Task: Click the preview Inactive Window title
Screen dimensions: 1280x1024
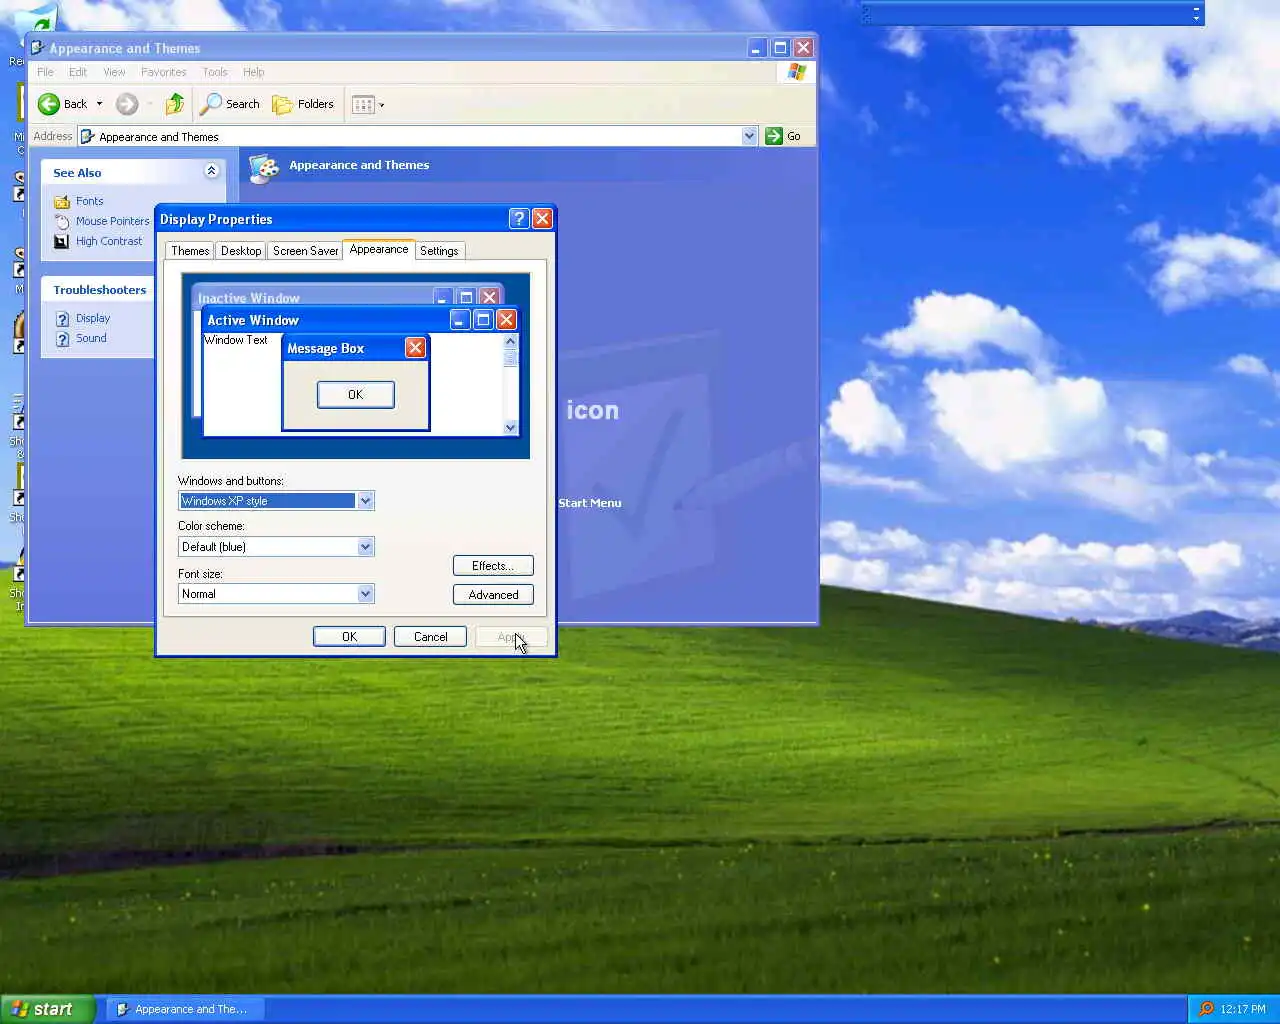Action: (249, 298)
